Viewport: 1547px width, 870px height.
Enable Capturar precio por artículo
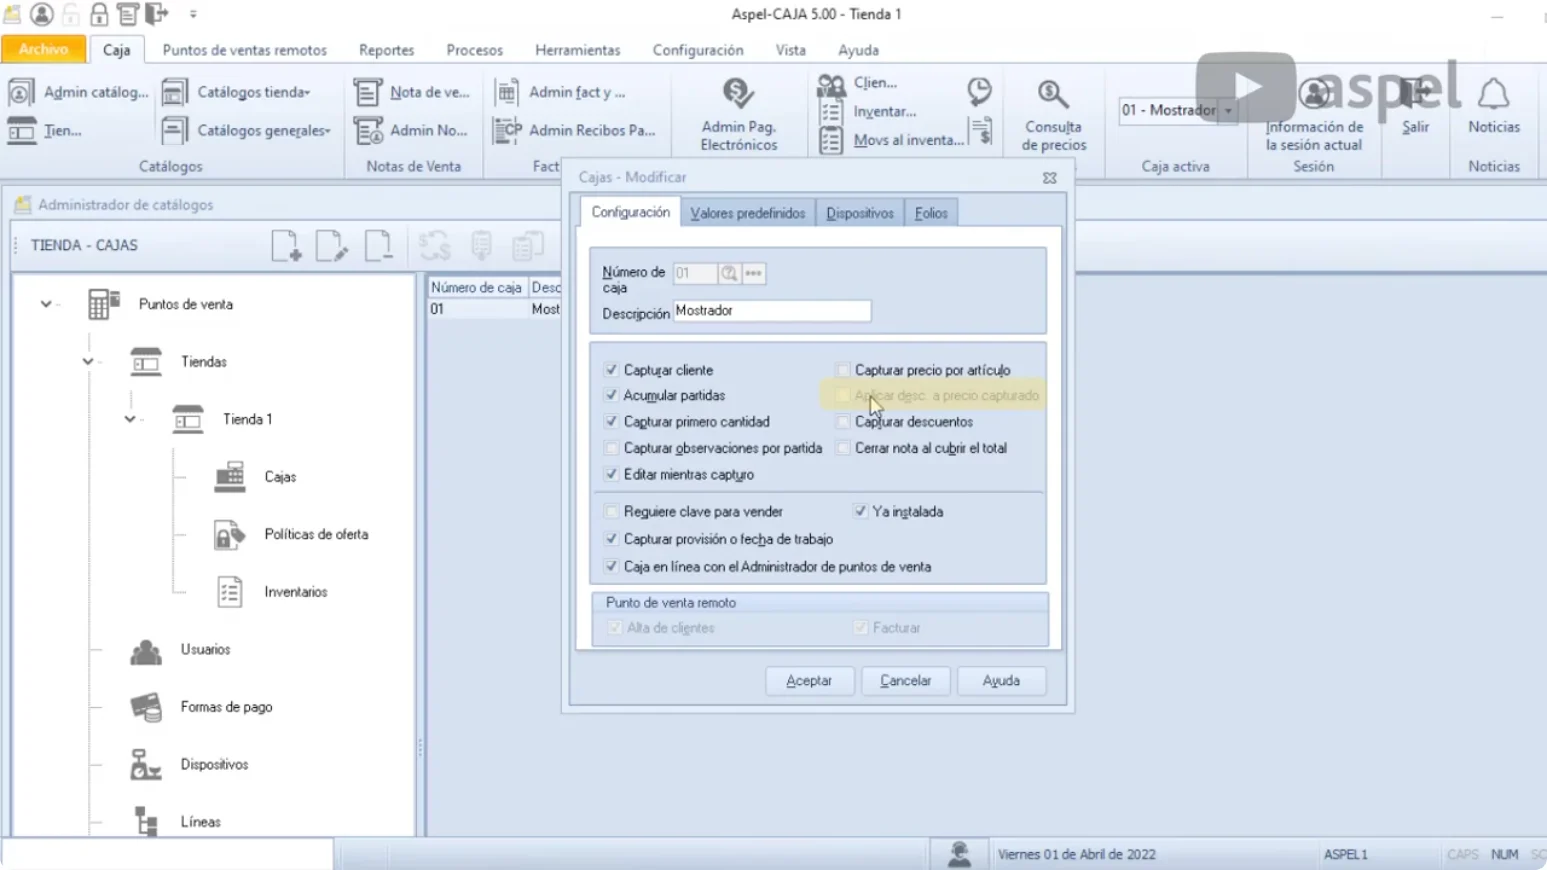point(843,370)
